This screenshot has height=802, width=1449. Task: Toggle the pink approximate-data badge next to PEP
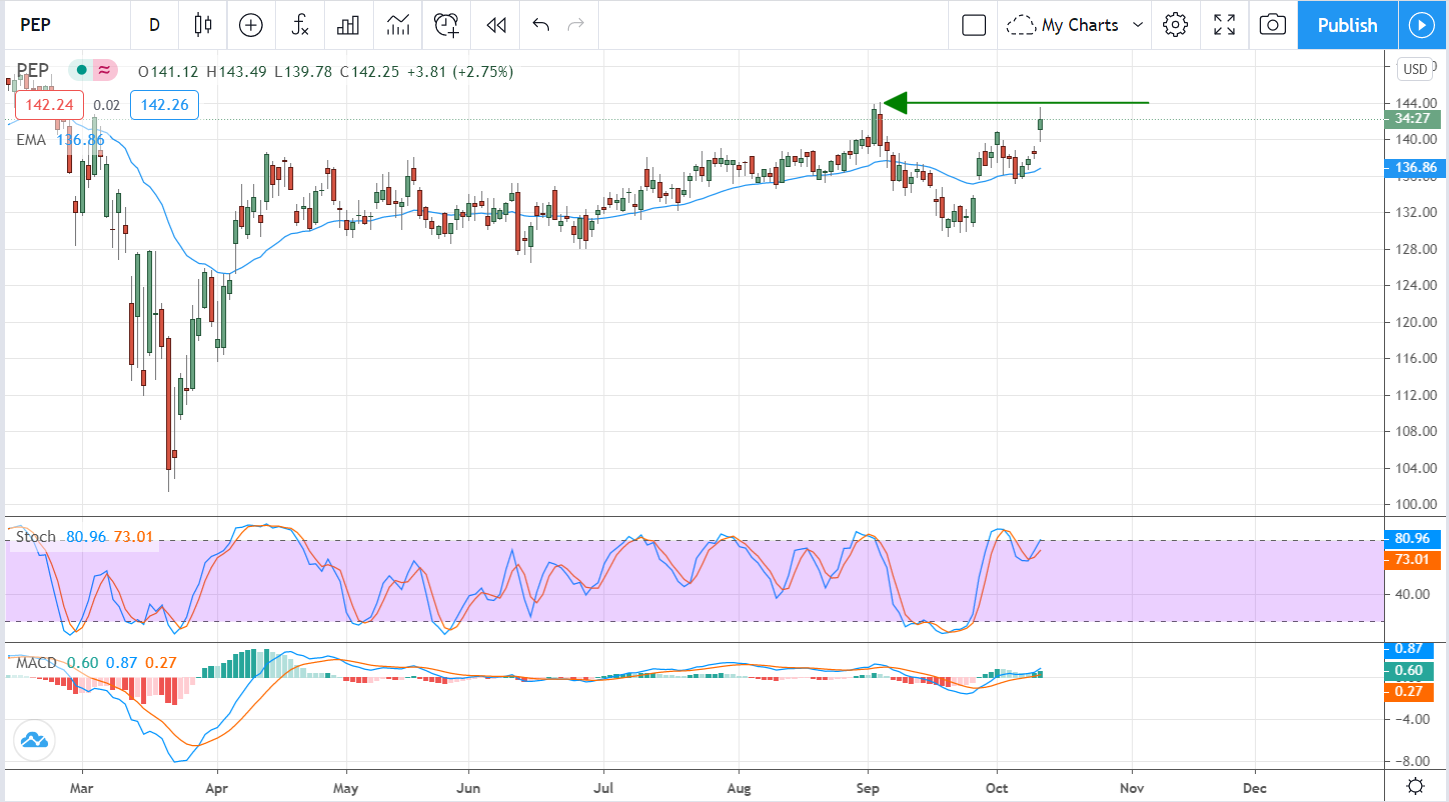tap(104, 70)
